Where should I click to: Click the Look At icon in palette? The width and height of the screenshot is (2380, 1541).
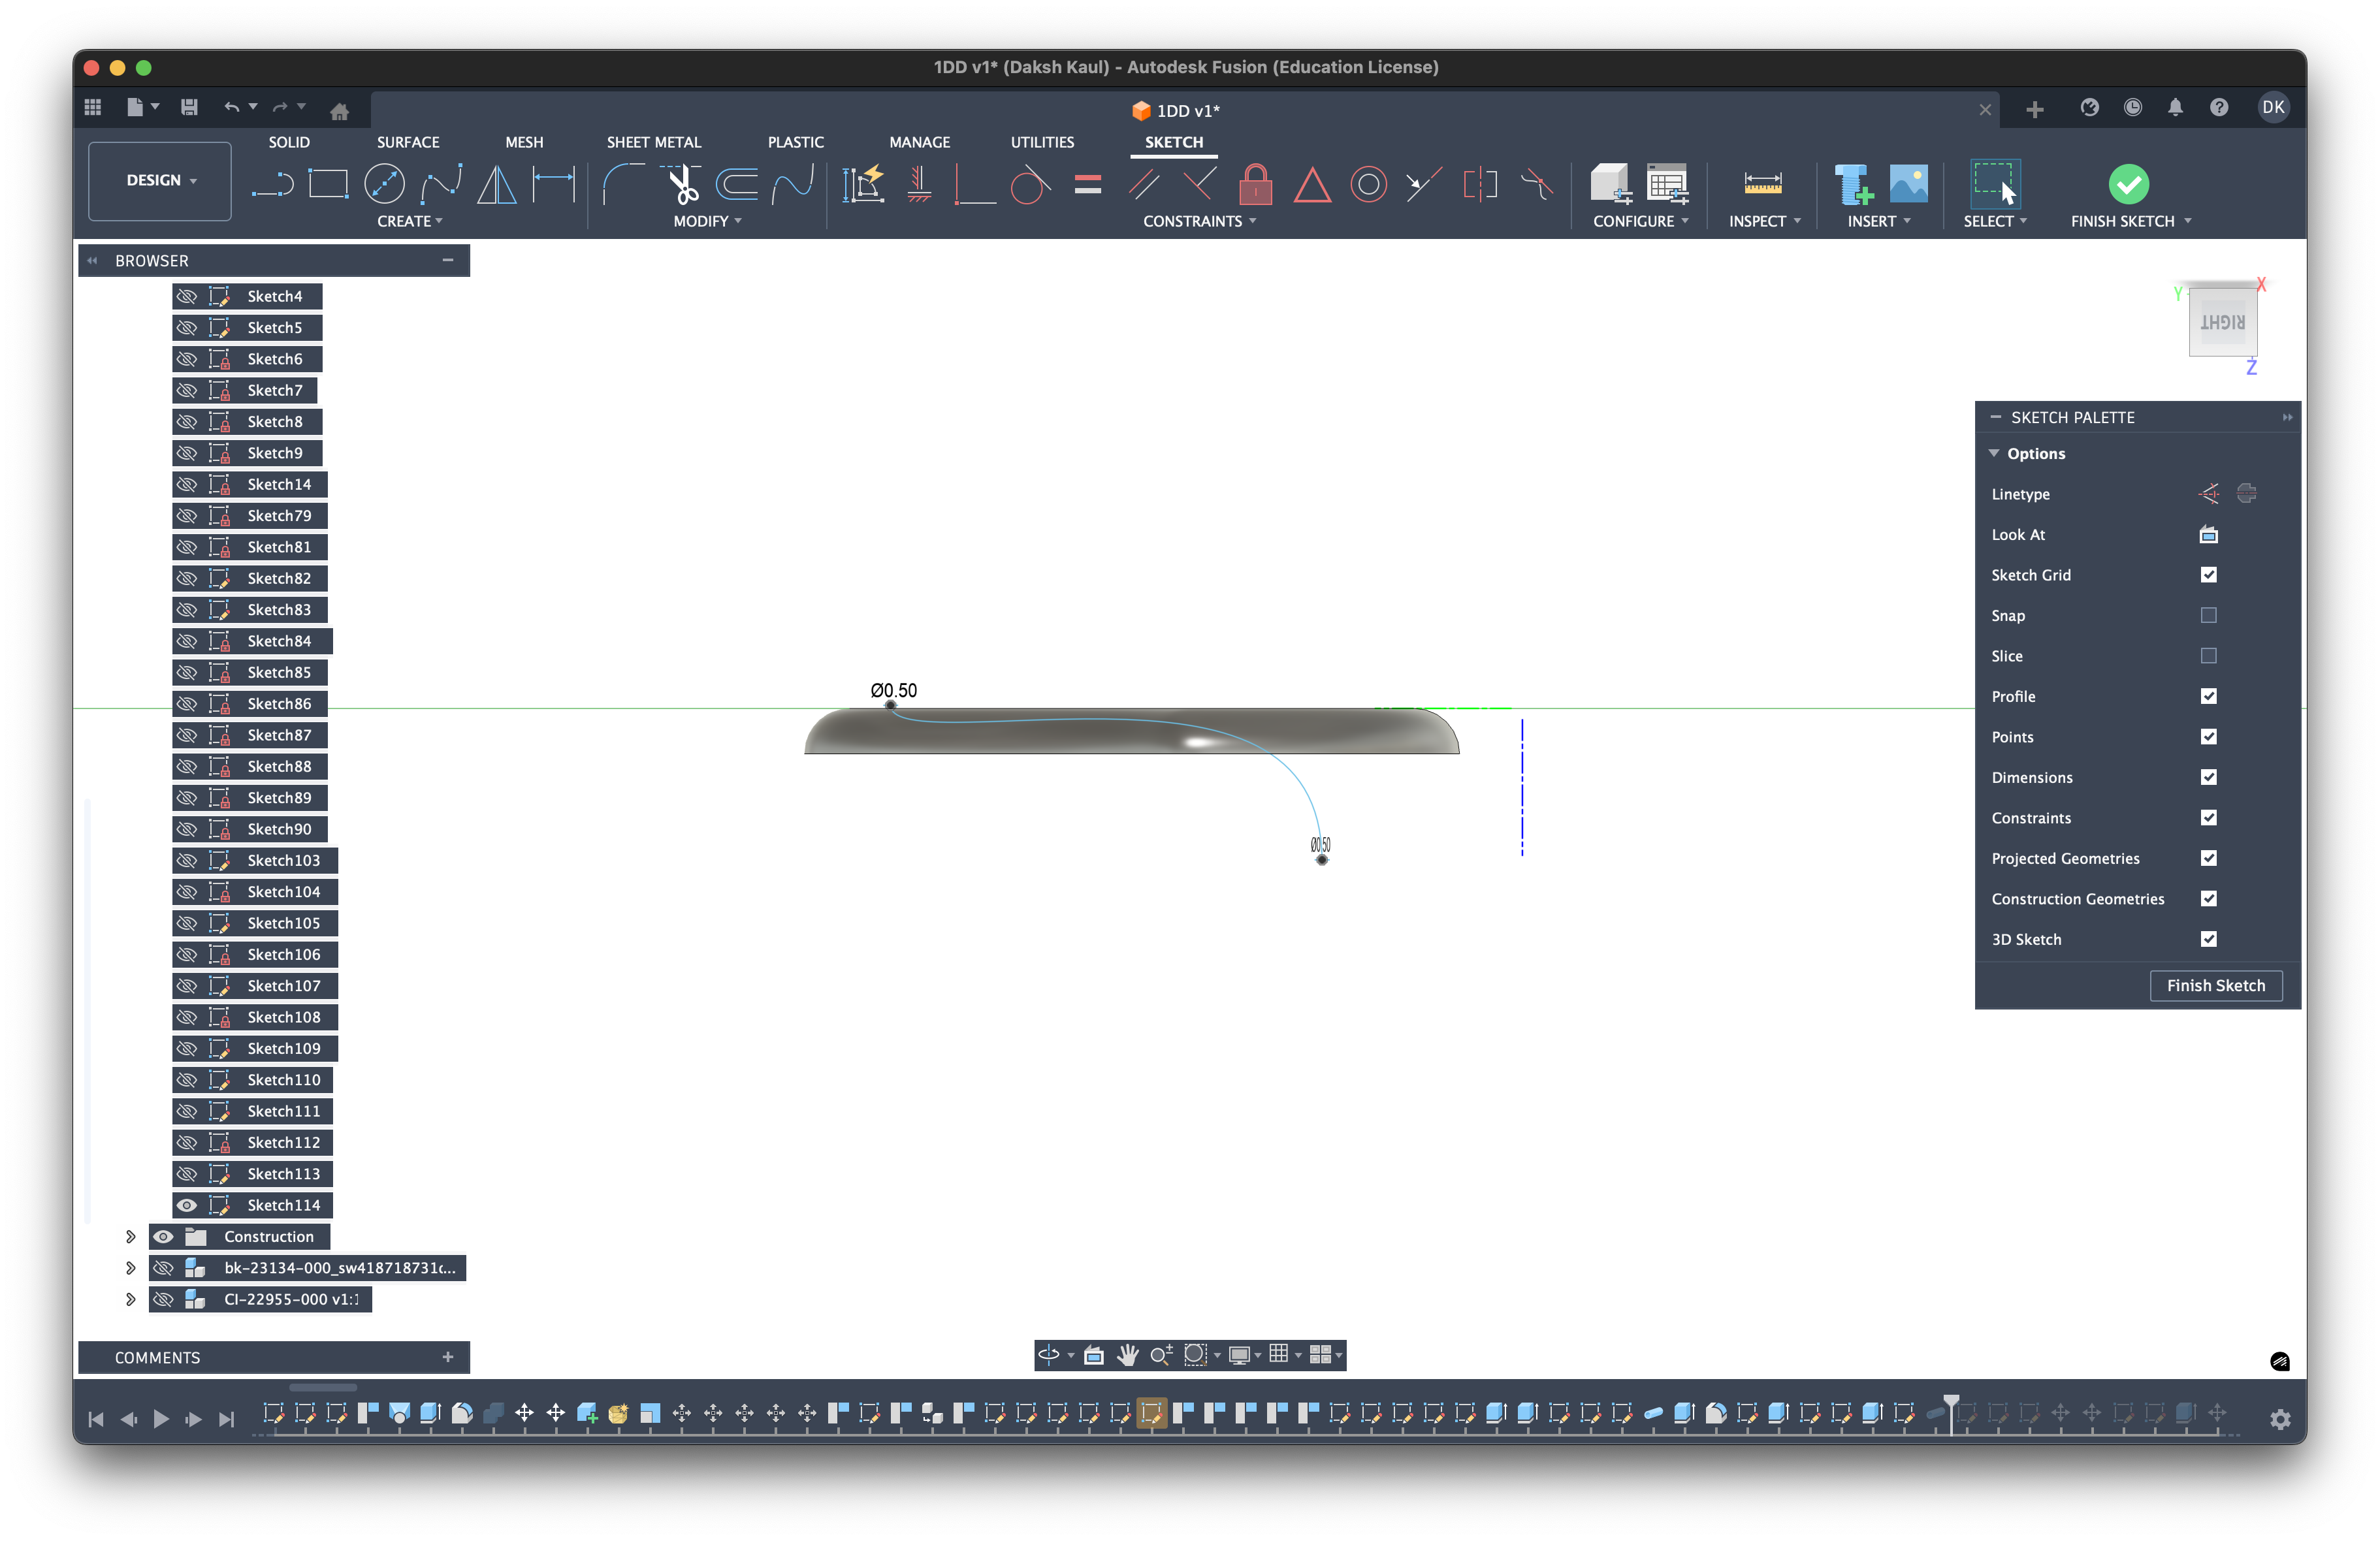click(2208, 535)
